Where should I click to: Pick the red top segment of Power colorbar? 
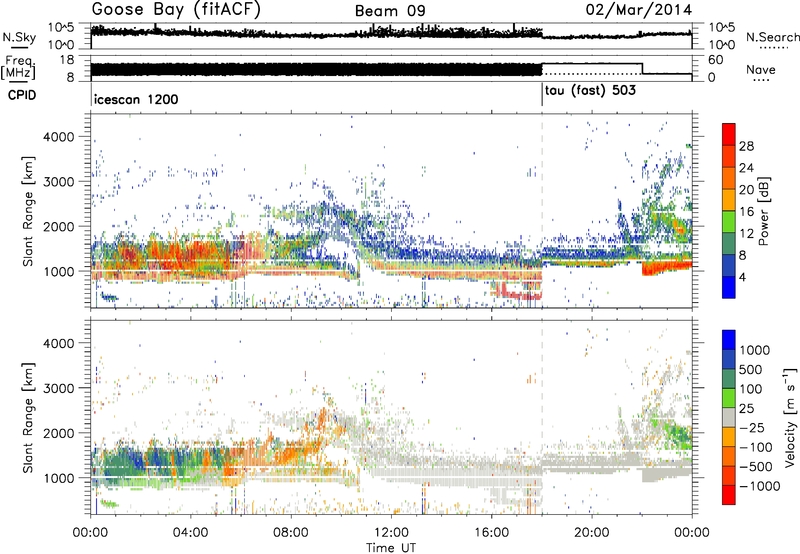click(729, 134)
